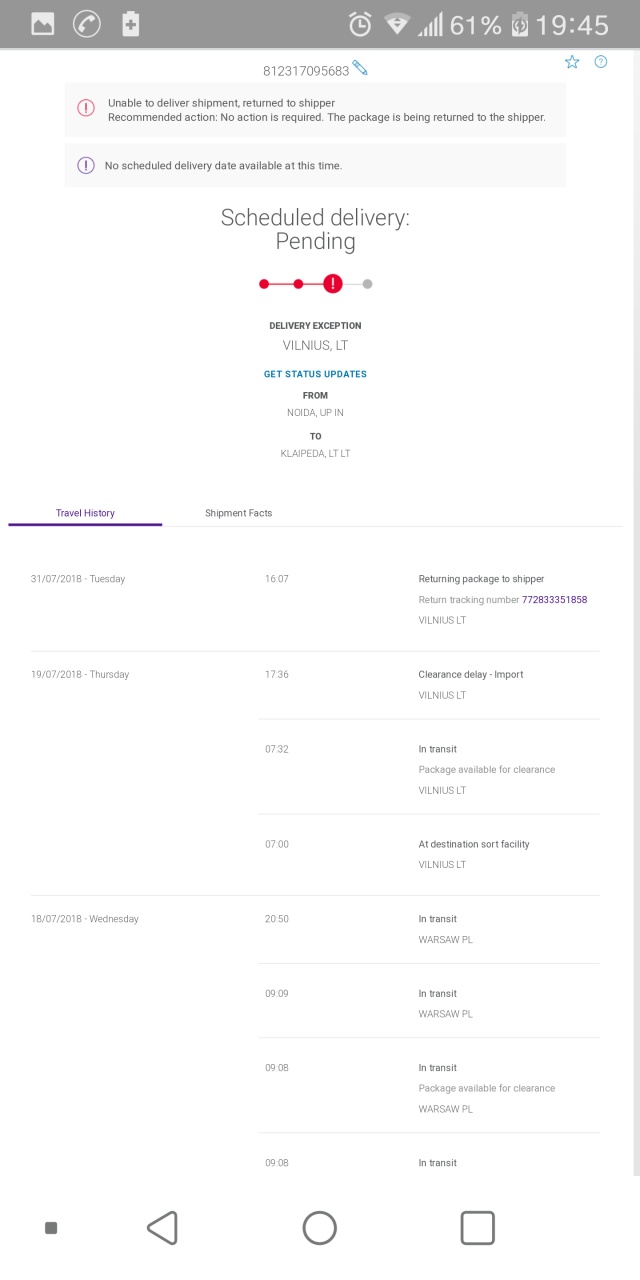Open return tracking number 772833351858
The image size is (640, 1280).
tap(554, 600)
